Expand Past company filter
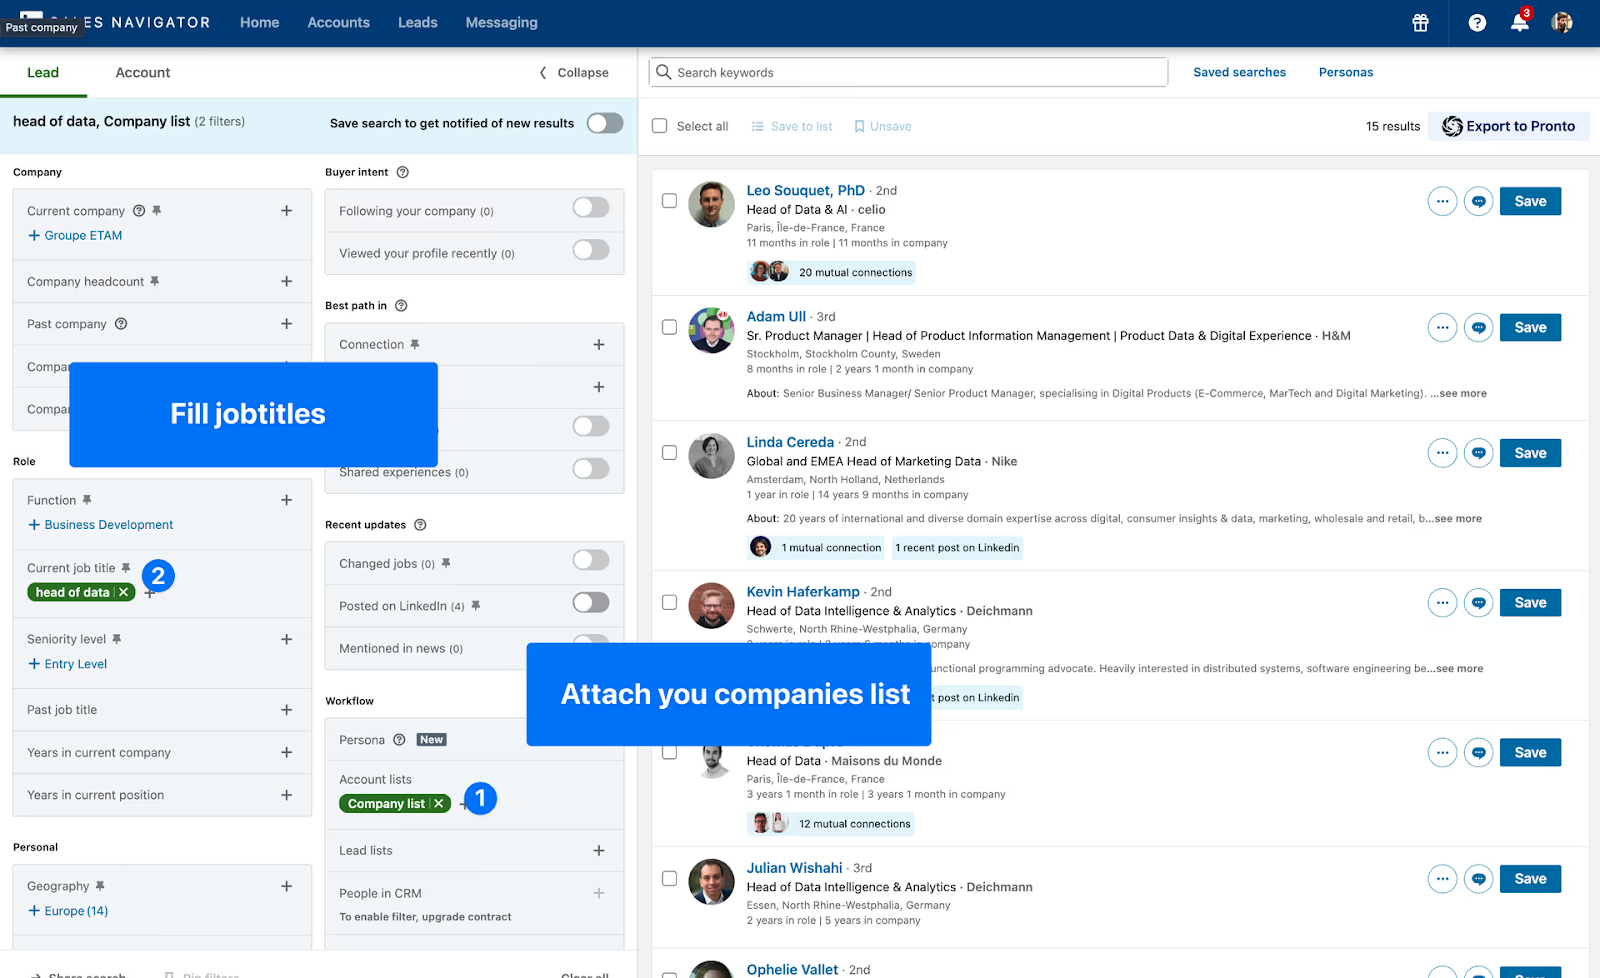The width and height of the screenshot is (1600, 978). (287, 324)
